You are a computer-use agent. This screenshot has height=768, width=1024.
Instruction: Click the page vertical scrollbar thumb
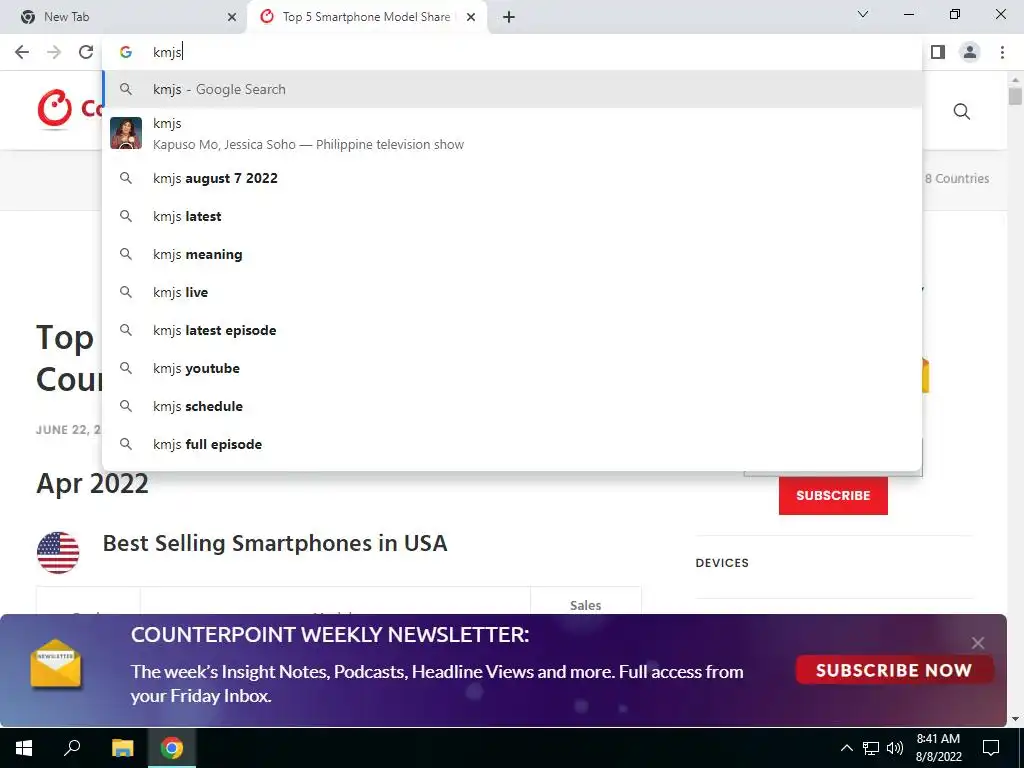[1015, 96]
